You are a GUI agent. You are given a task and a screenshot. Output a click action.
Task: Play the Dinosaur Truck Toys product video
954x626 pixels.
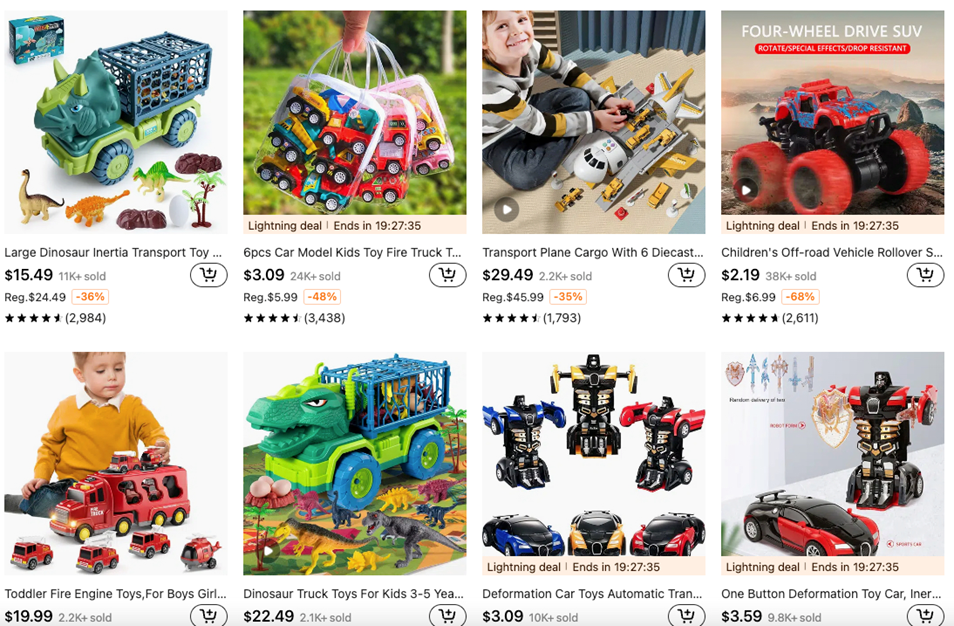[x=268, y=551]
